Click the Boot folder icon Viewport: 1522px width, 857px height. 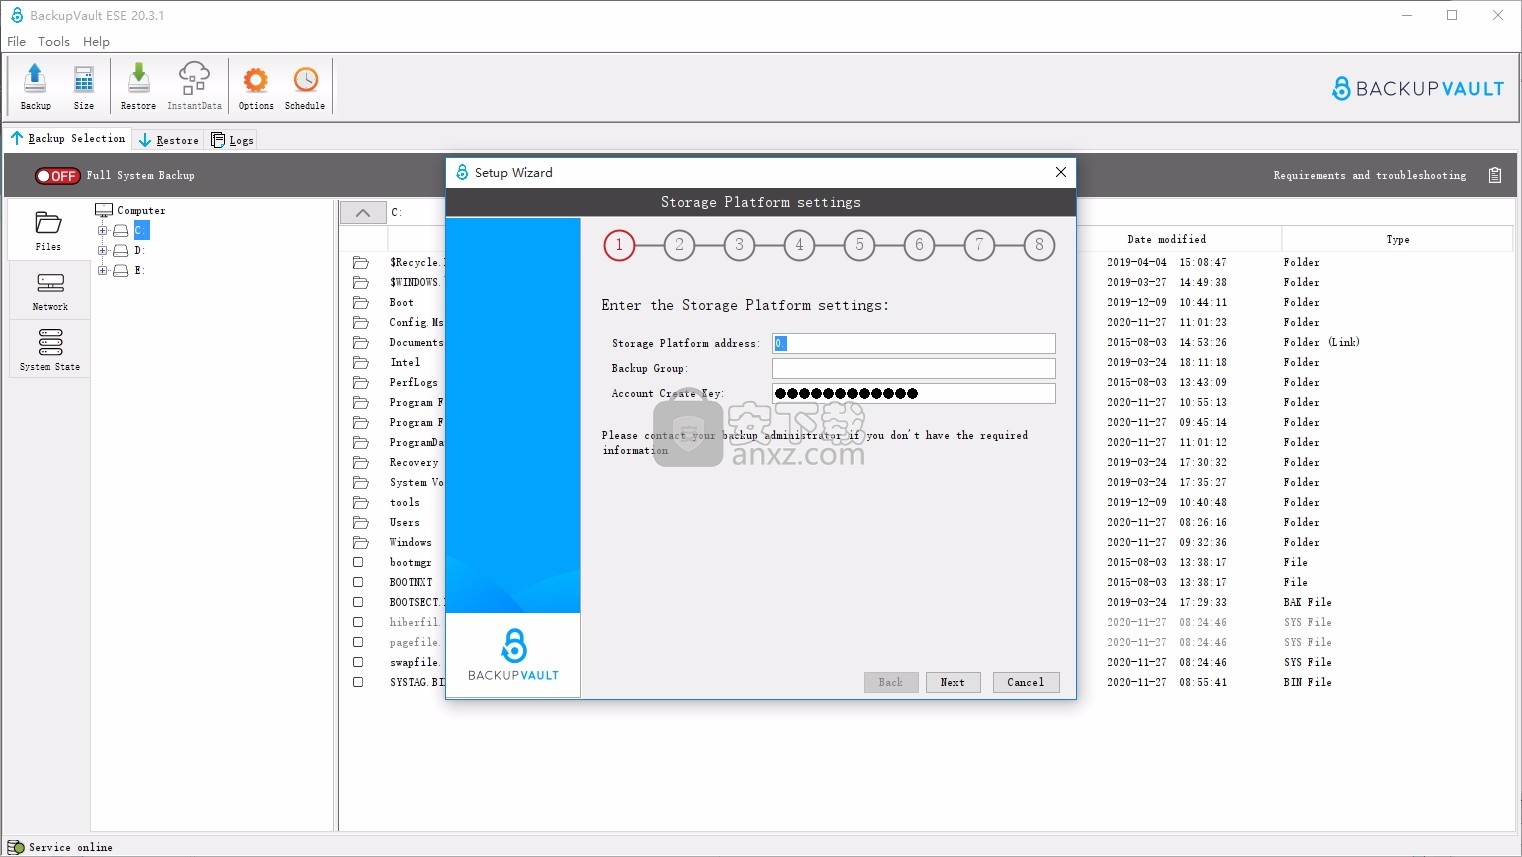click(x=361, y=302)
